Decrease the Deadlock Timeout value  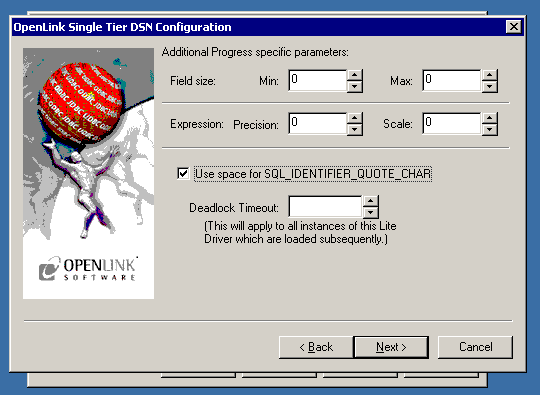pyautogui.click(x=371, y=212)
